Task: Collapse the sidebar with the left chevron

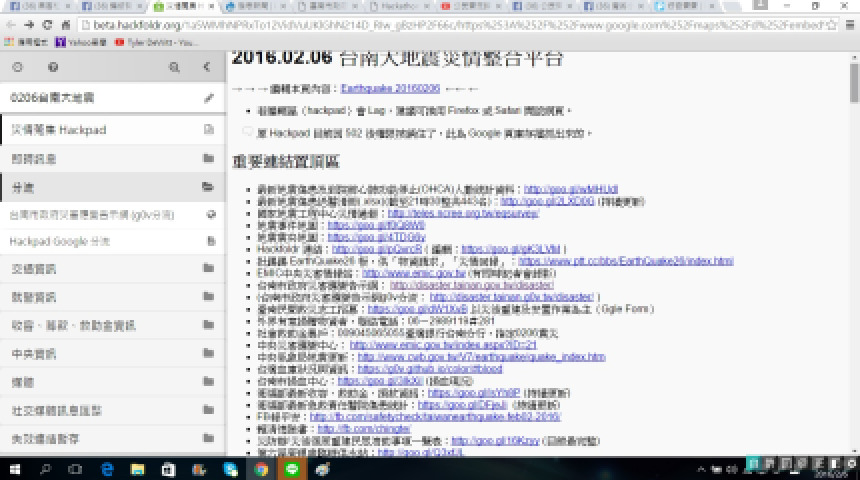Action: coord(207,67)
